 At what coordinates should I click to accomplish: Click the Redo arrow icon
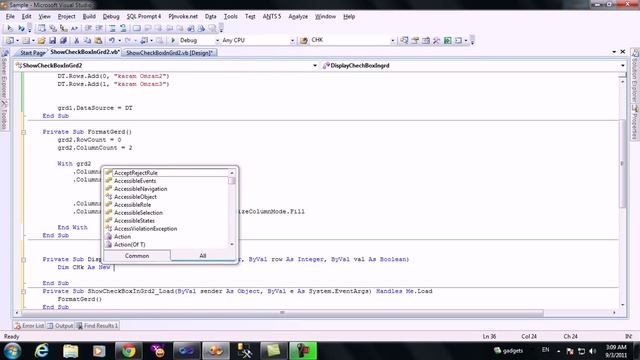128,40
